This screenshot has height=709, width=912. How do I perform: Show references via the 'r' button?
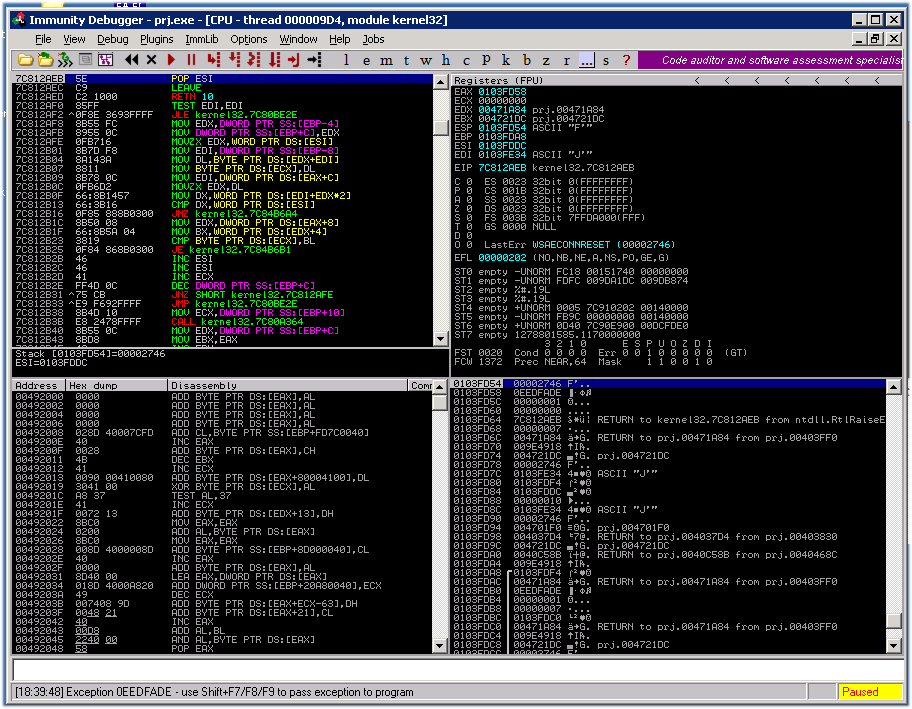pyautogui.click(x=567, y=60)
